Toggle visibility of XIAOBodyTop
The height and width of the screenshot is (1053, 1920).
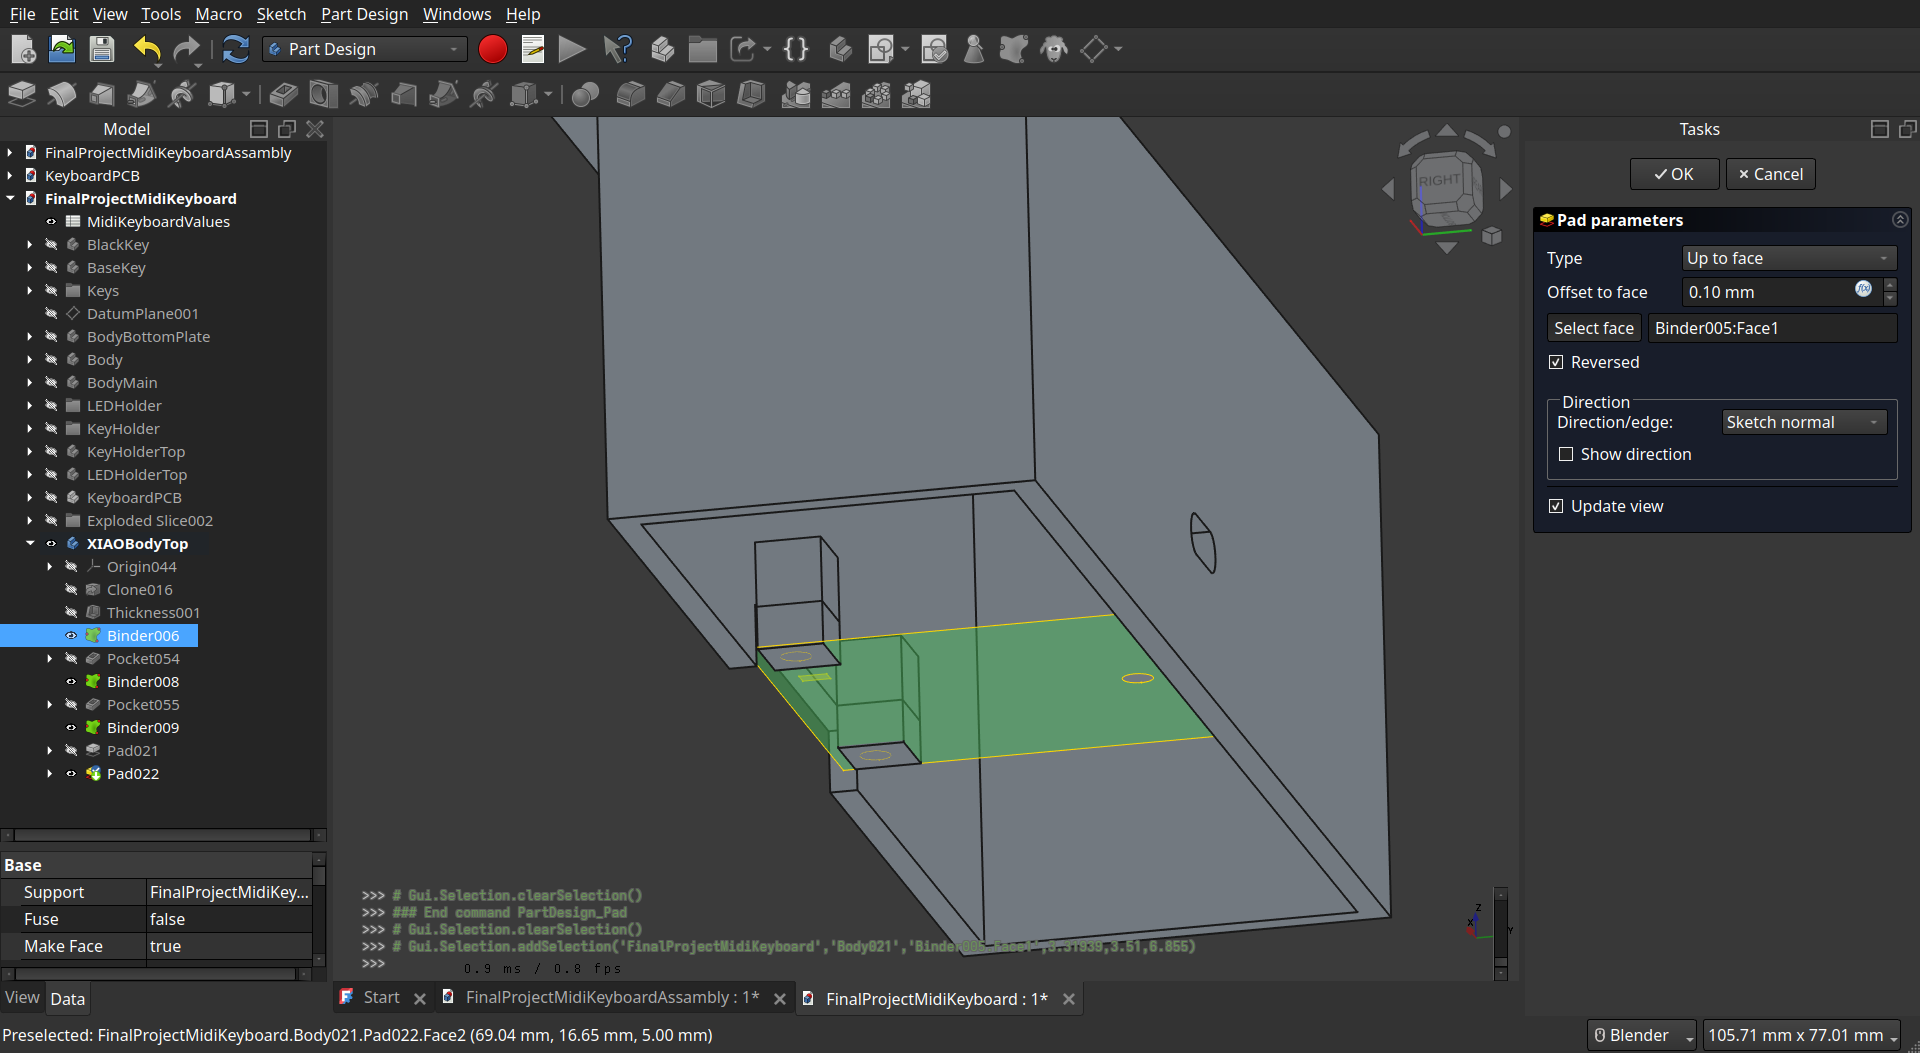(51, 544)
